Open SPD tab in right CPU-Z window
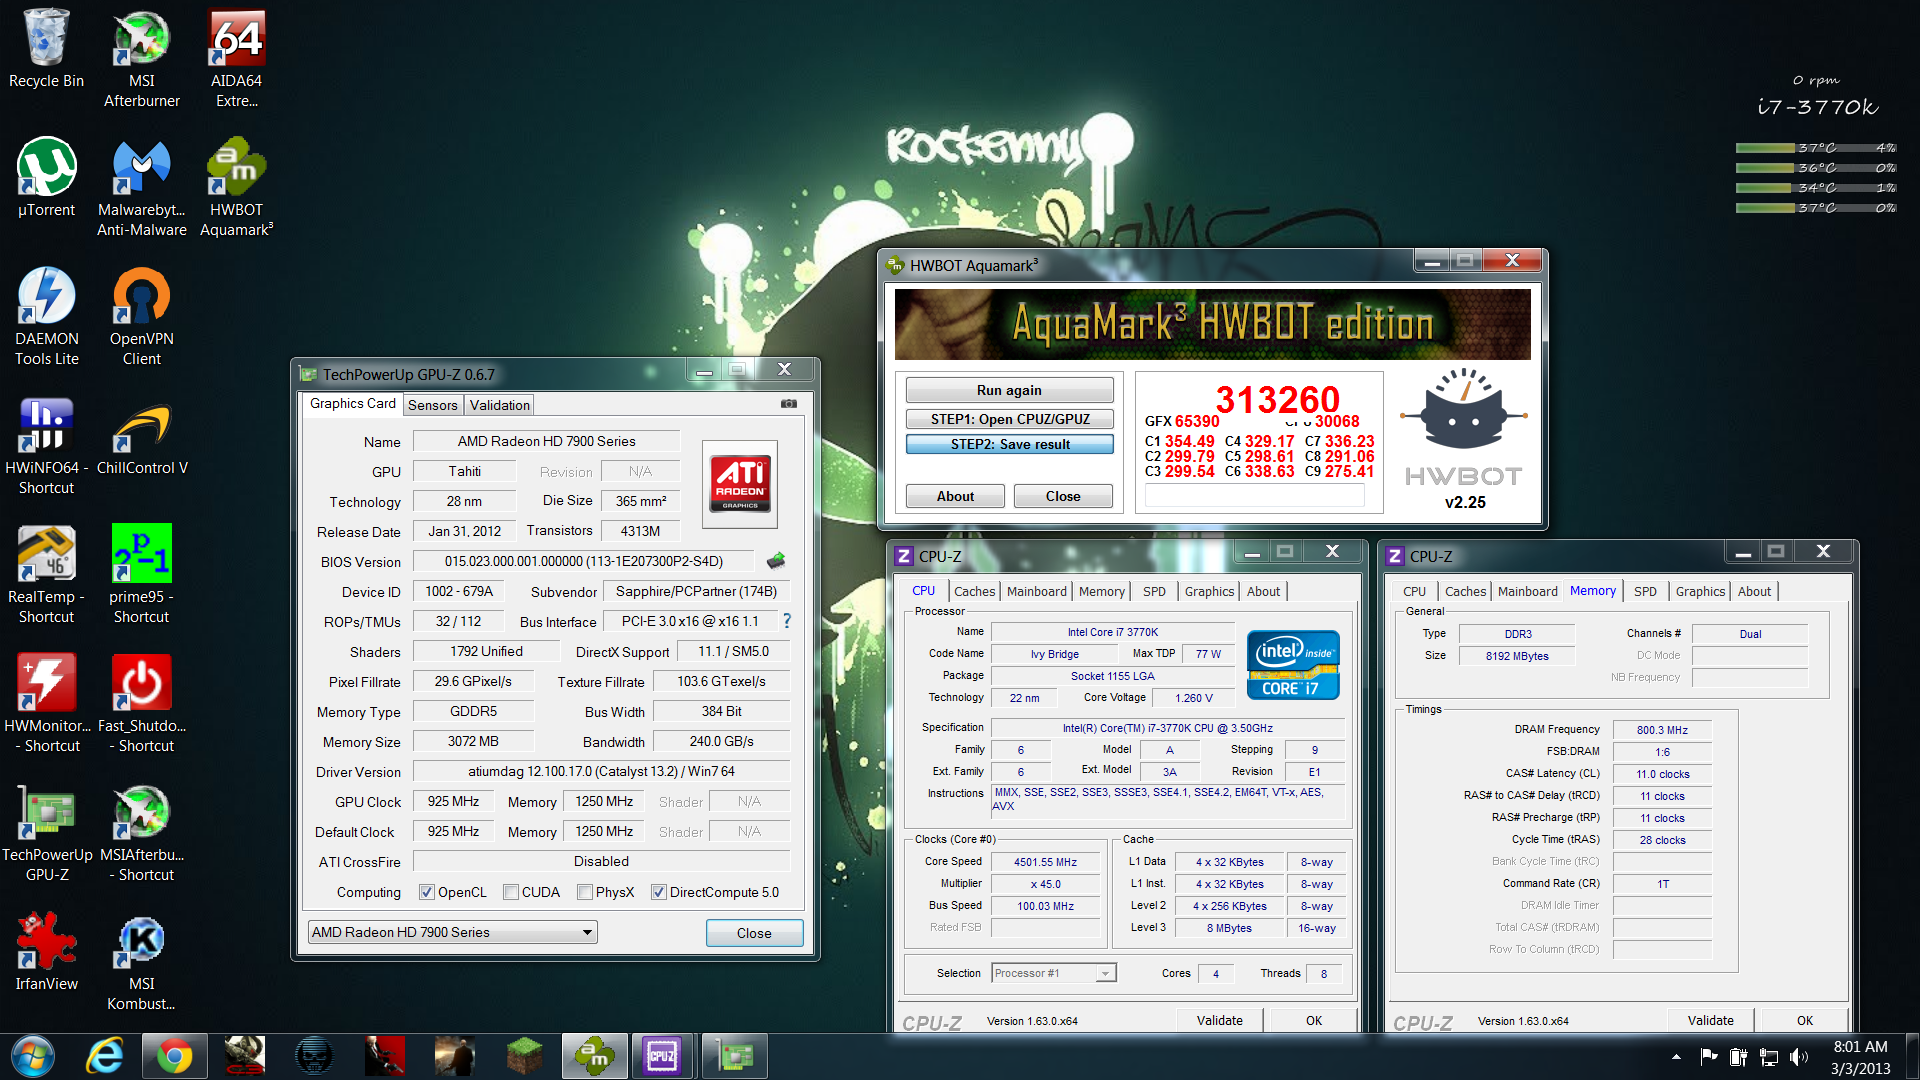Viewport: 1920px width, 1080px height. (x=1645, y=591)
